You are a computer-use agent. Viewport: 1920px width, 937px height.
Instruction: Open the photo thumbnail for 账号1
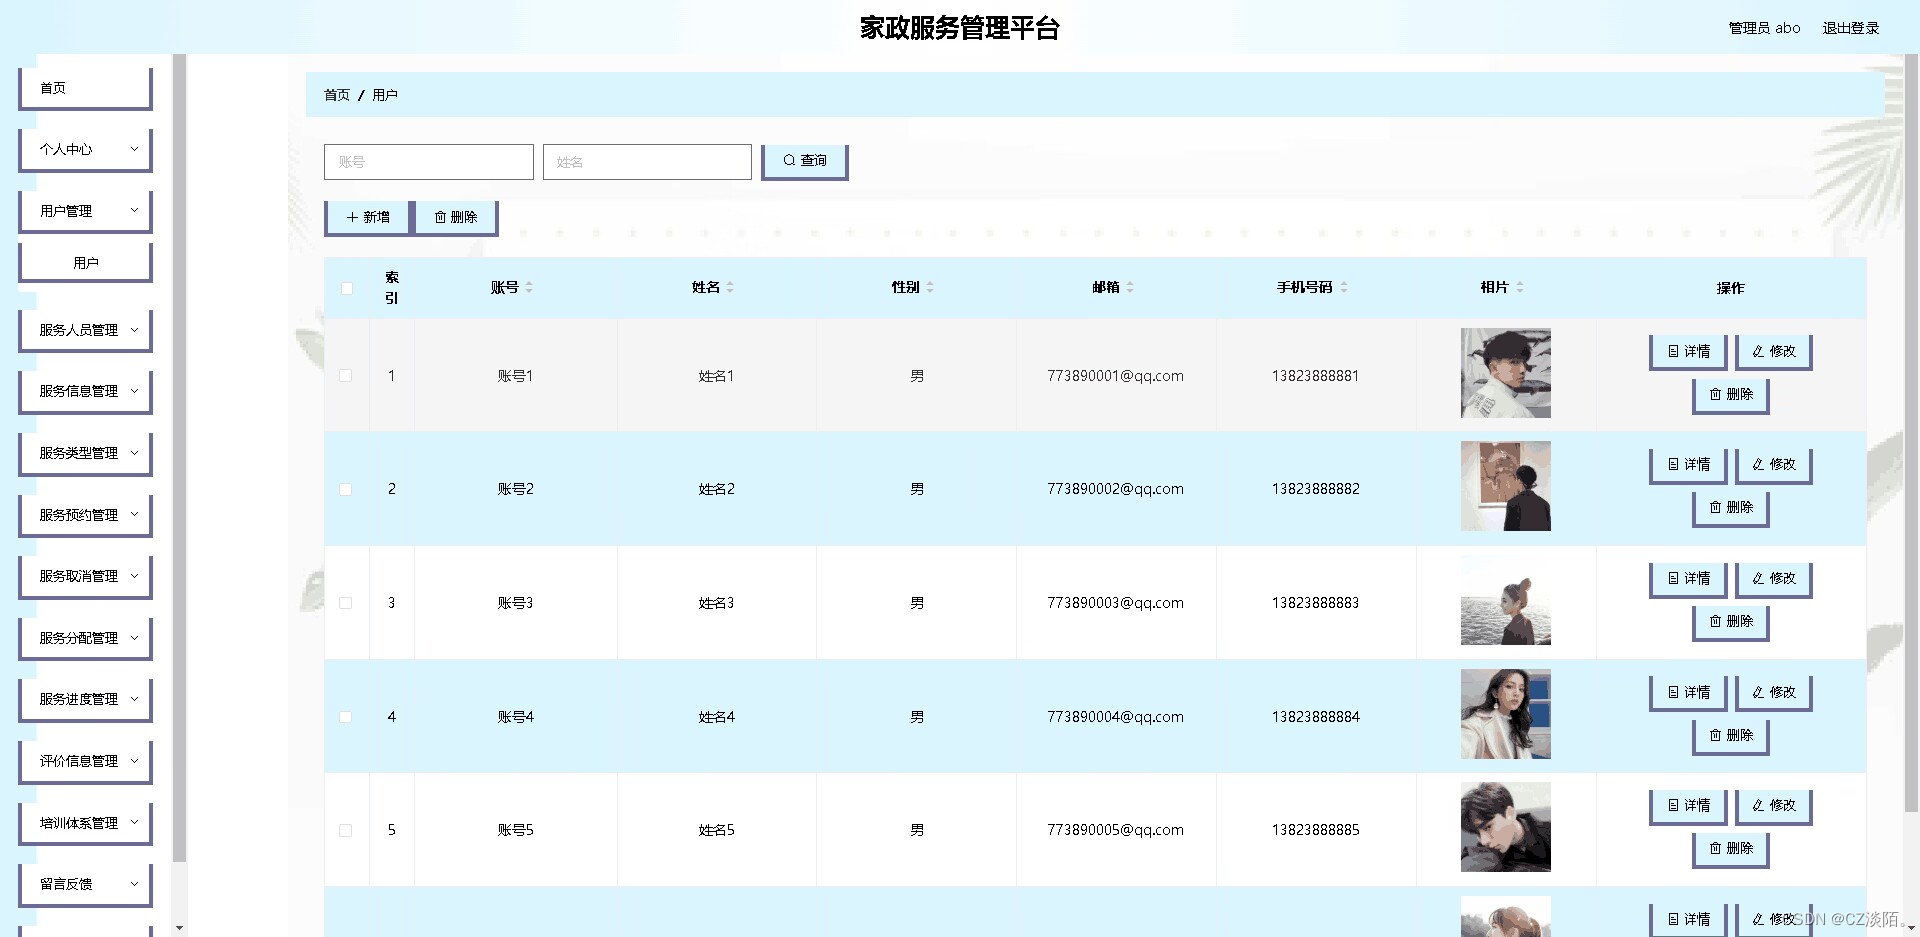(1505, 373)
